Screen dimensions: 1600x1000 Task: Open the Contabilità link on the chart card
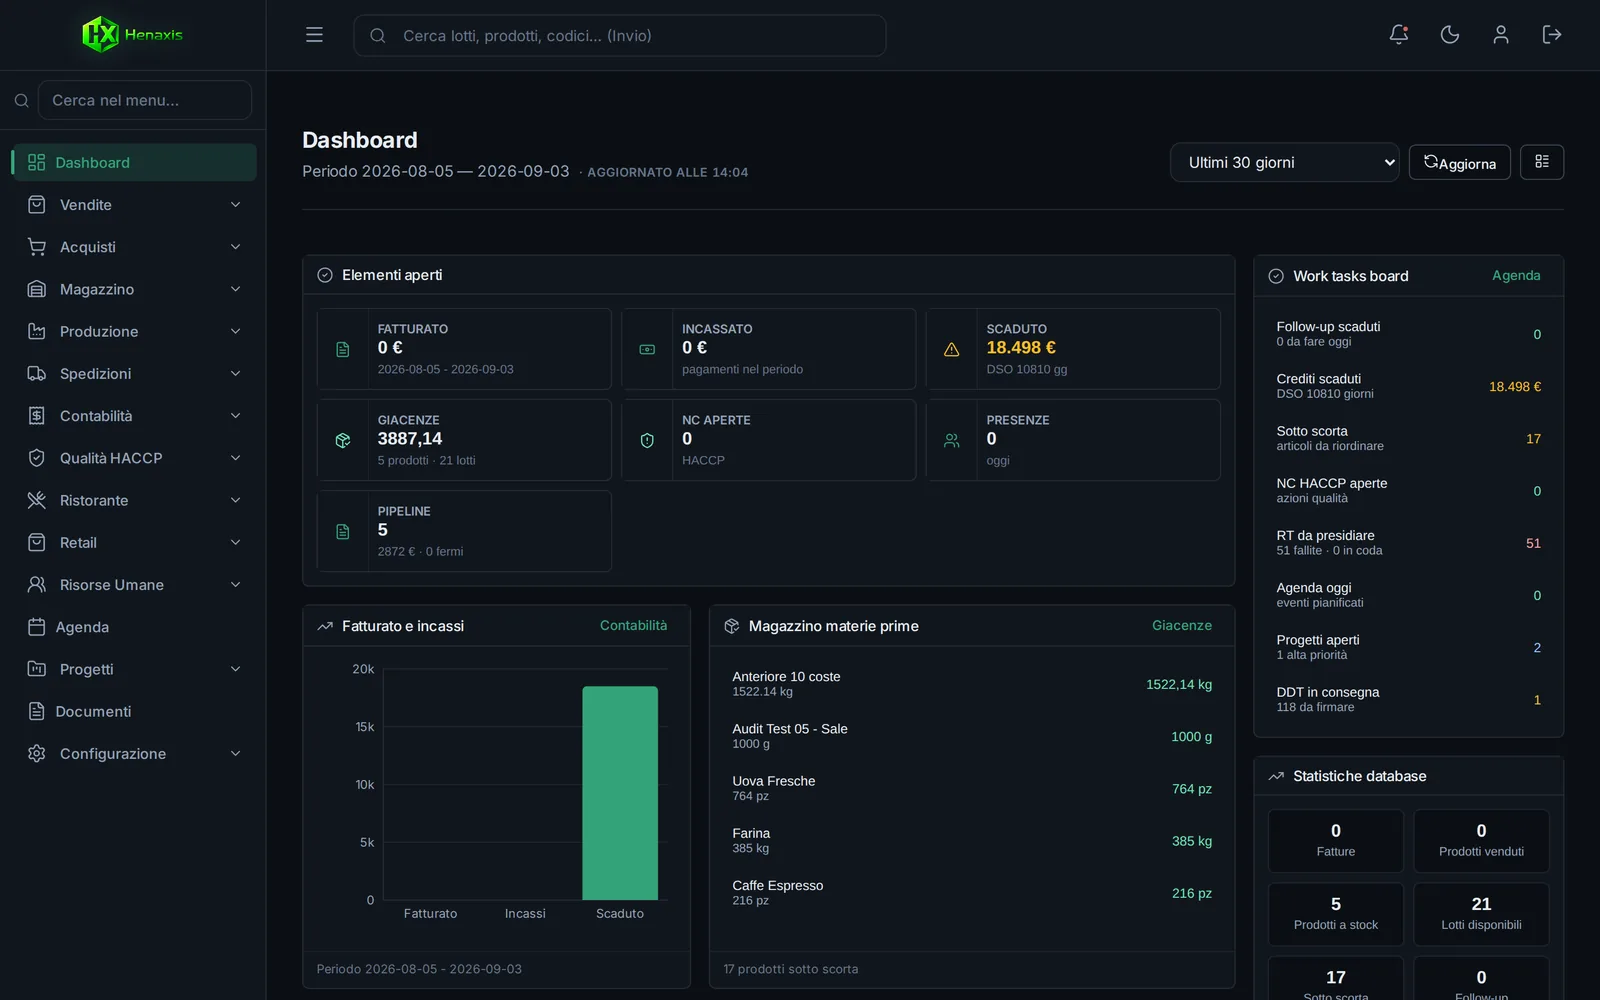pos(633,626)
